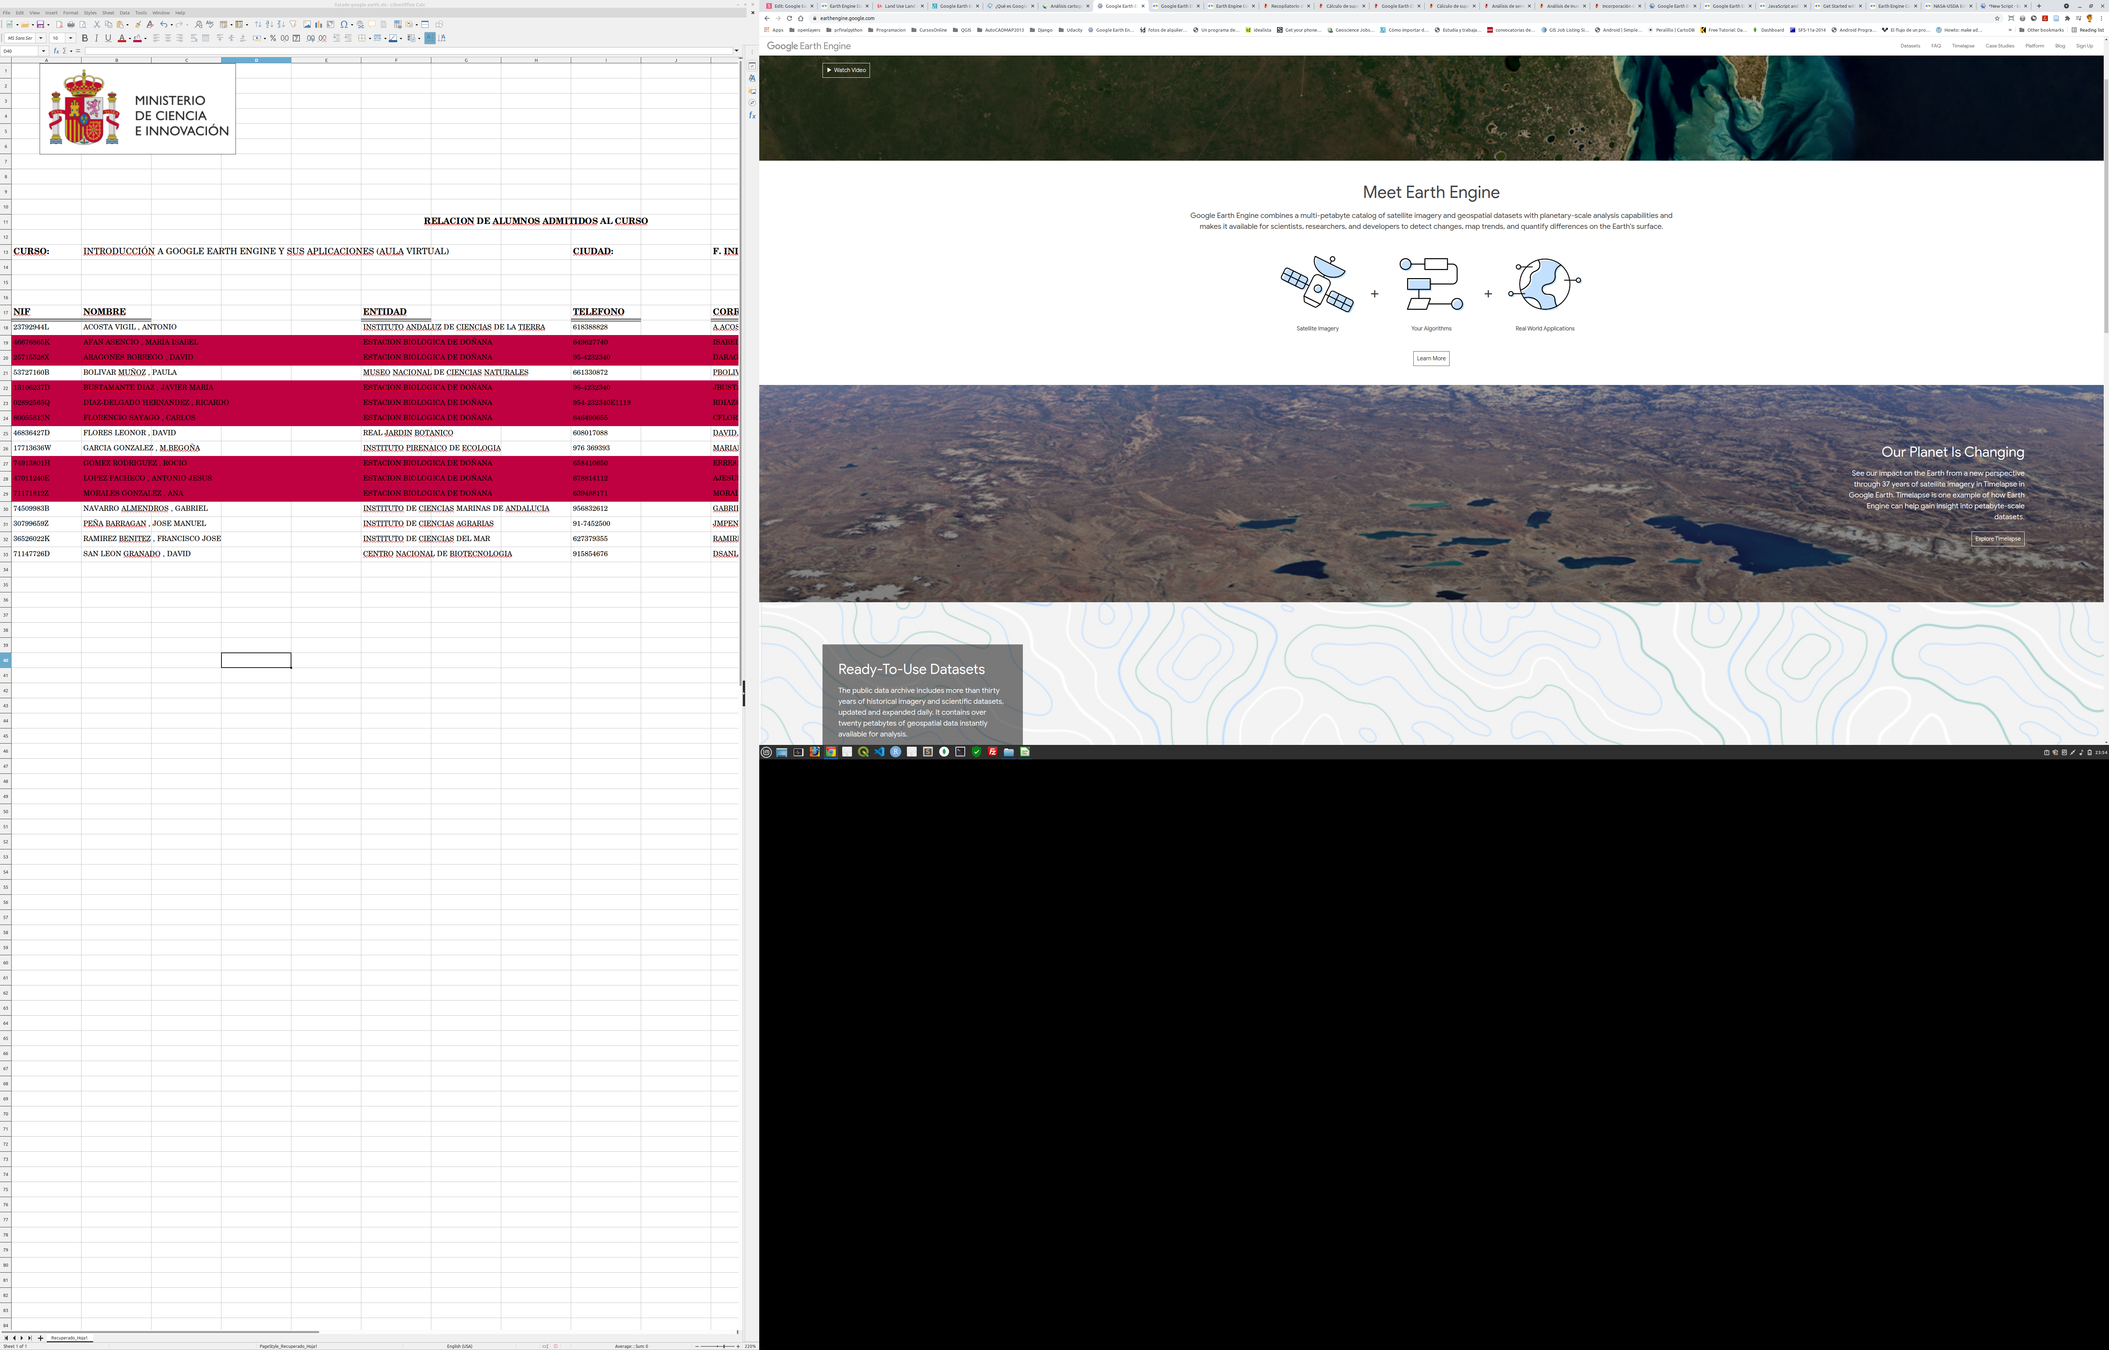The height and width of the screenshot is (1350, 2109).
Task: Click the Insert special character omega icon
Action: click(x=344, y=24)
